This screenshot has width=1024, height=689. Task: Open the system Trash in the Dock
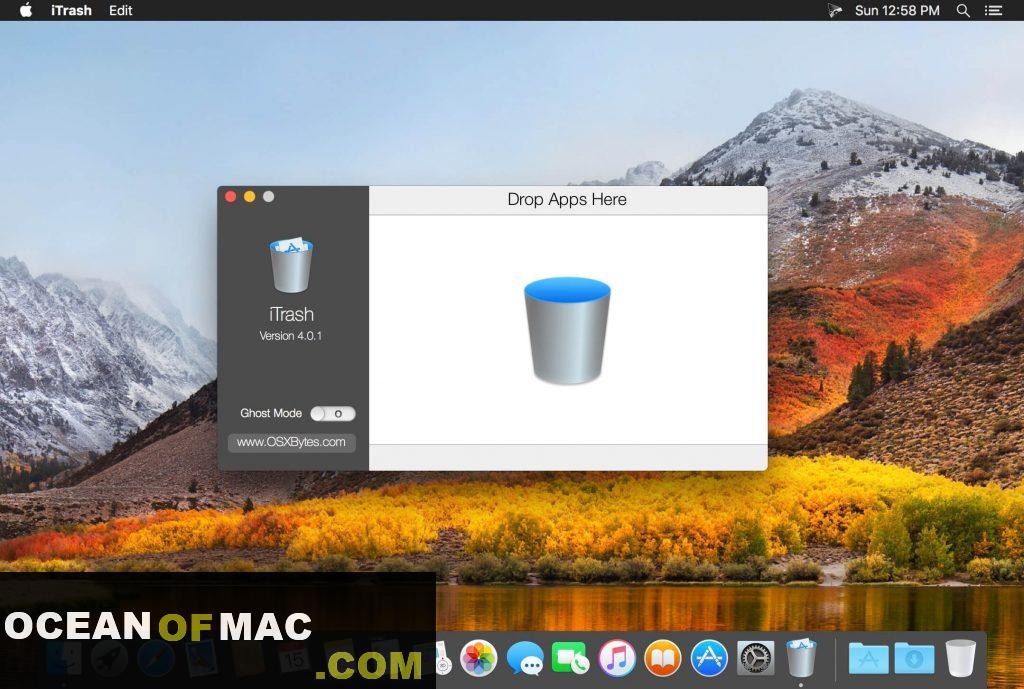[x=961, y=658]
